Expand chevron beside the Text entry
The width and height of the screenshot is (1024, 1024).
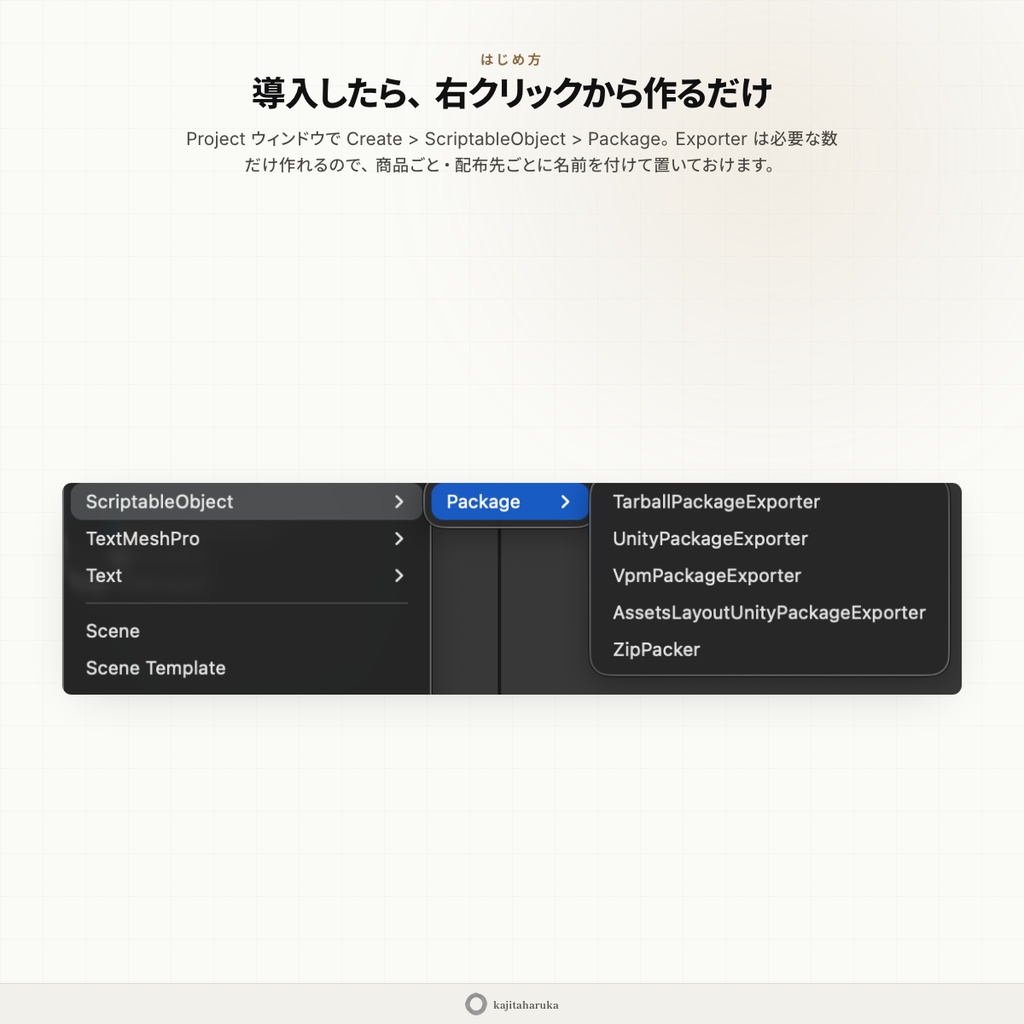pyautogui.click(x=399, y=575)
